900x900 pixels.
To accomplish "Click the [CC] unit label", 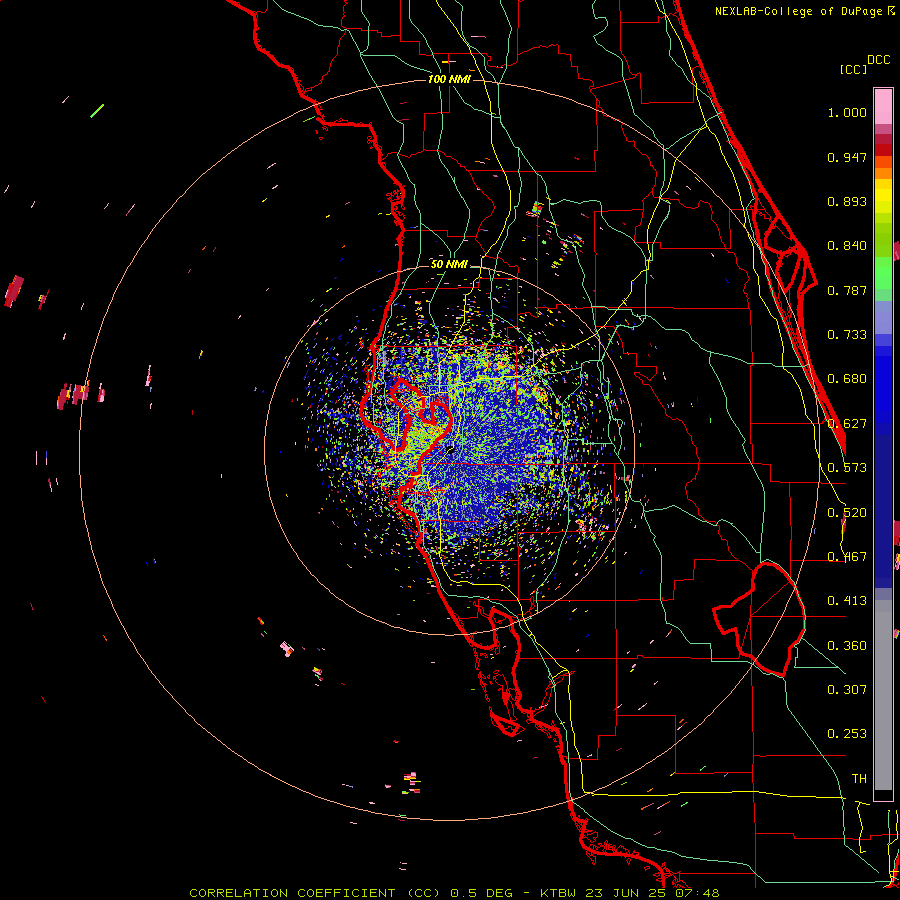I will 853,69.
